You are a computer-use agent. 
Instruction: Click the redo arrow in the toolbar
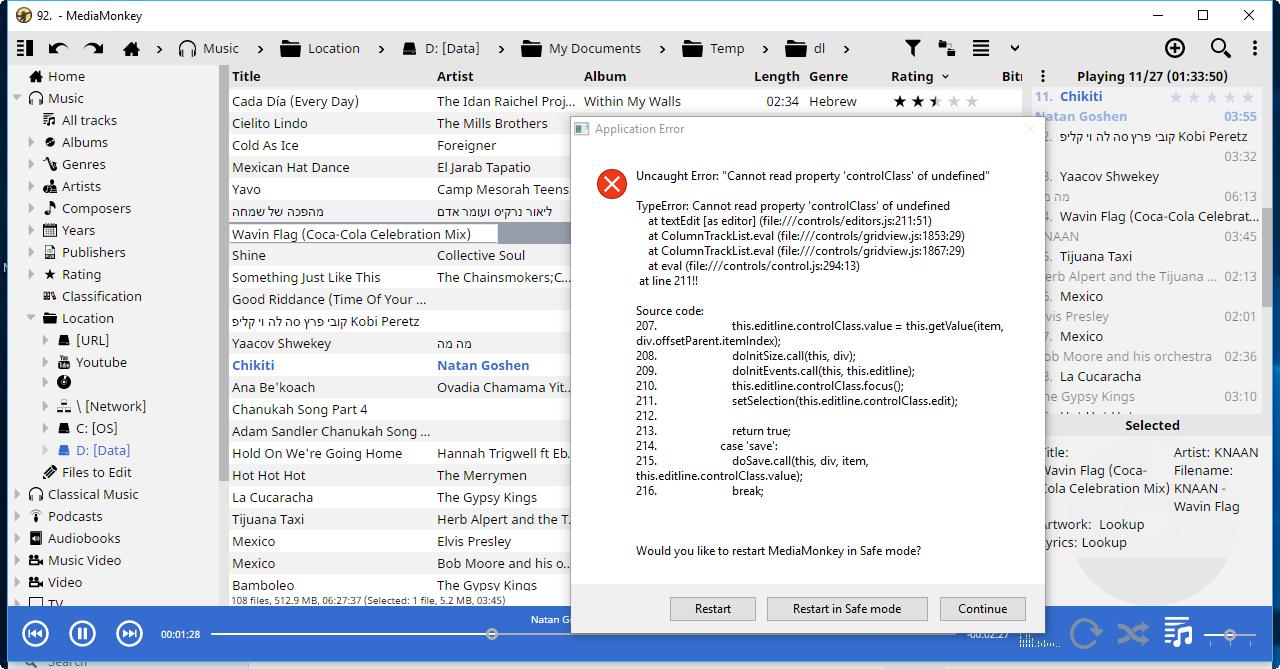[94, 48]
